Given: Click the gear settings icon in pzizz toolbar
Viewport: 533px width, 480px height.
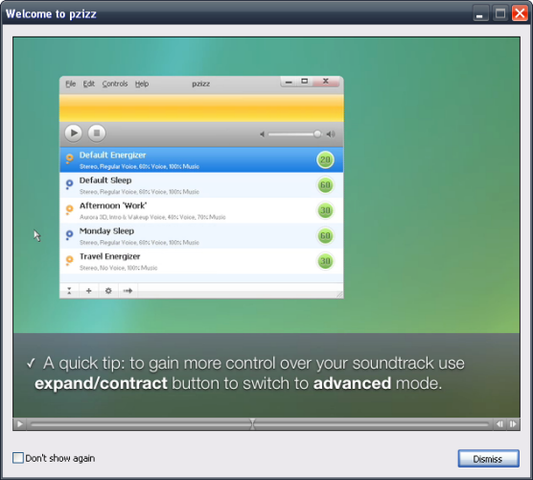Looking at the screenshot, I should click(x=108, y=291).
